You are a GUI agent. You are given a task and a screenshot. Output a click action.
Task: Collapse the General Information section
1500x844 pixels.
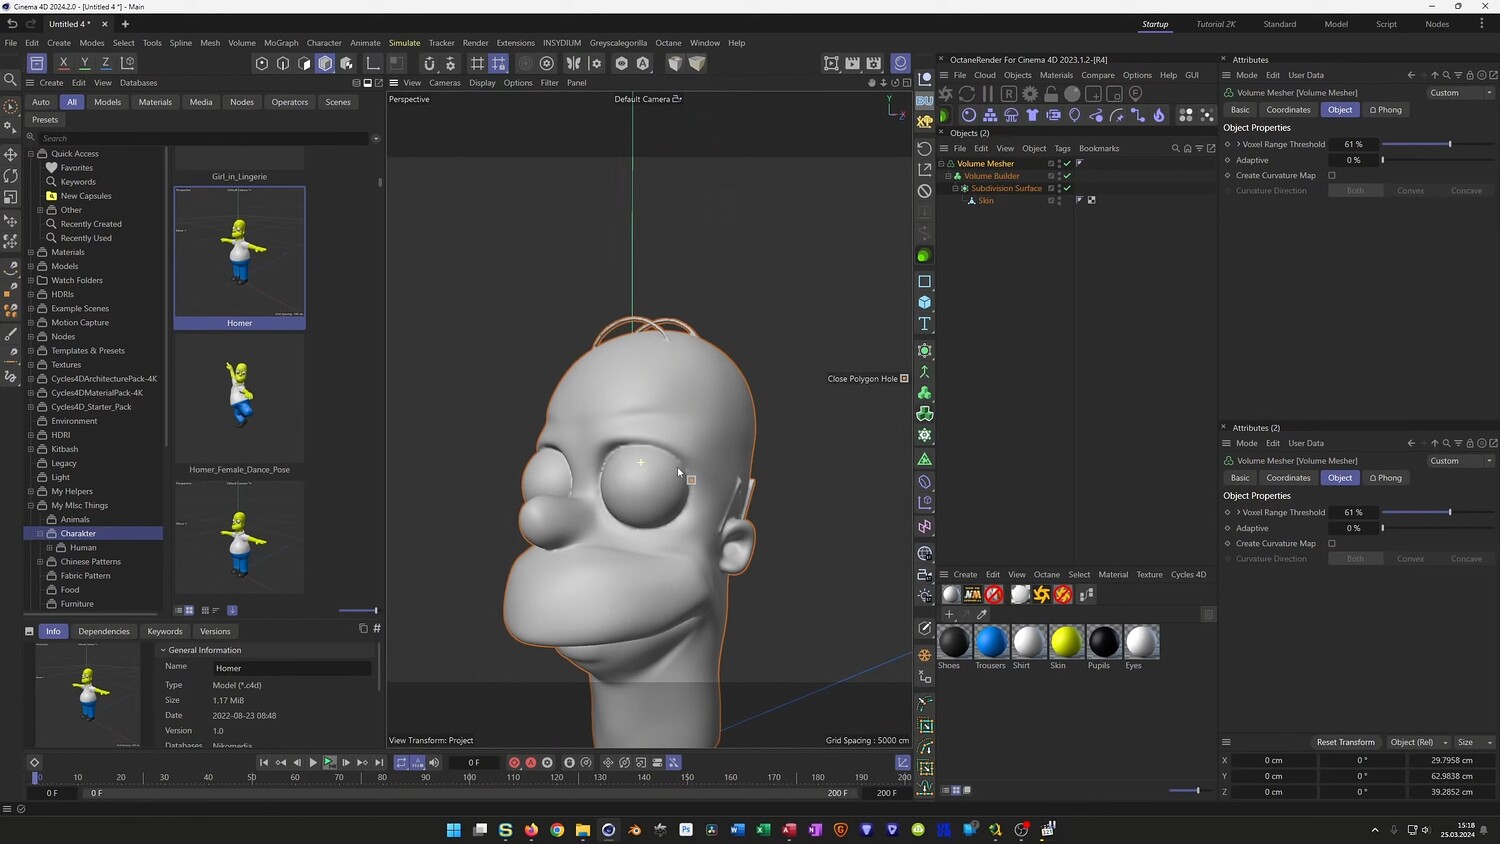click(x=163, y=650)
